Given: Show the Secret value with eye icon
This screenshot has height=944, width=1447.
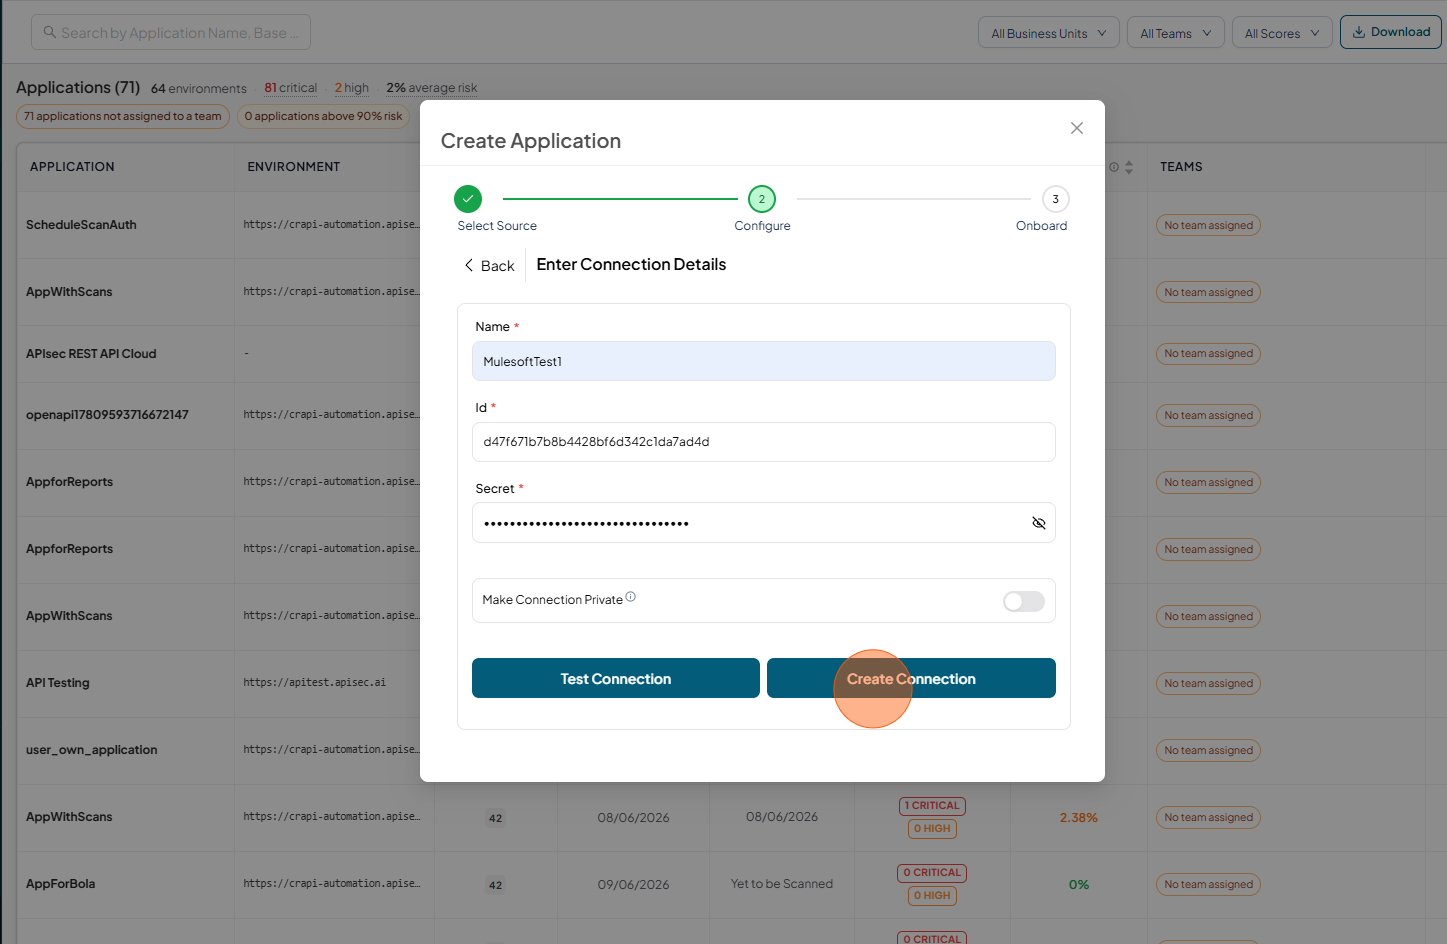Looking at the screenshot, I should tap(1039, 523).
